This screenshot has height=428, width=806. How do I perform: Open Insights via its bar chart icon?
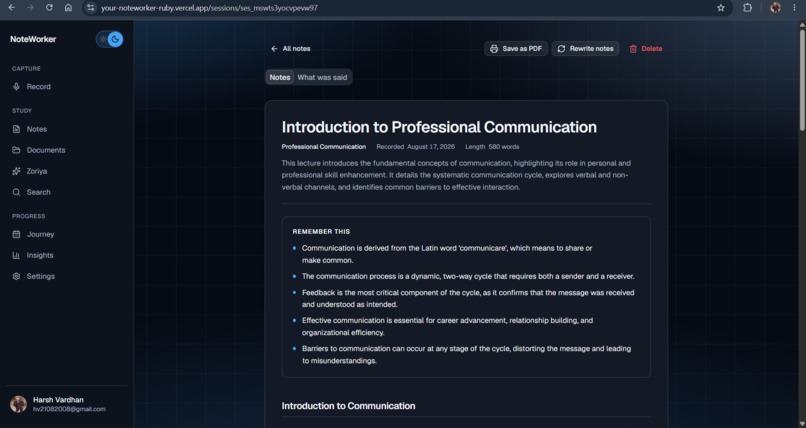click(x=16, y=255)
